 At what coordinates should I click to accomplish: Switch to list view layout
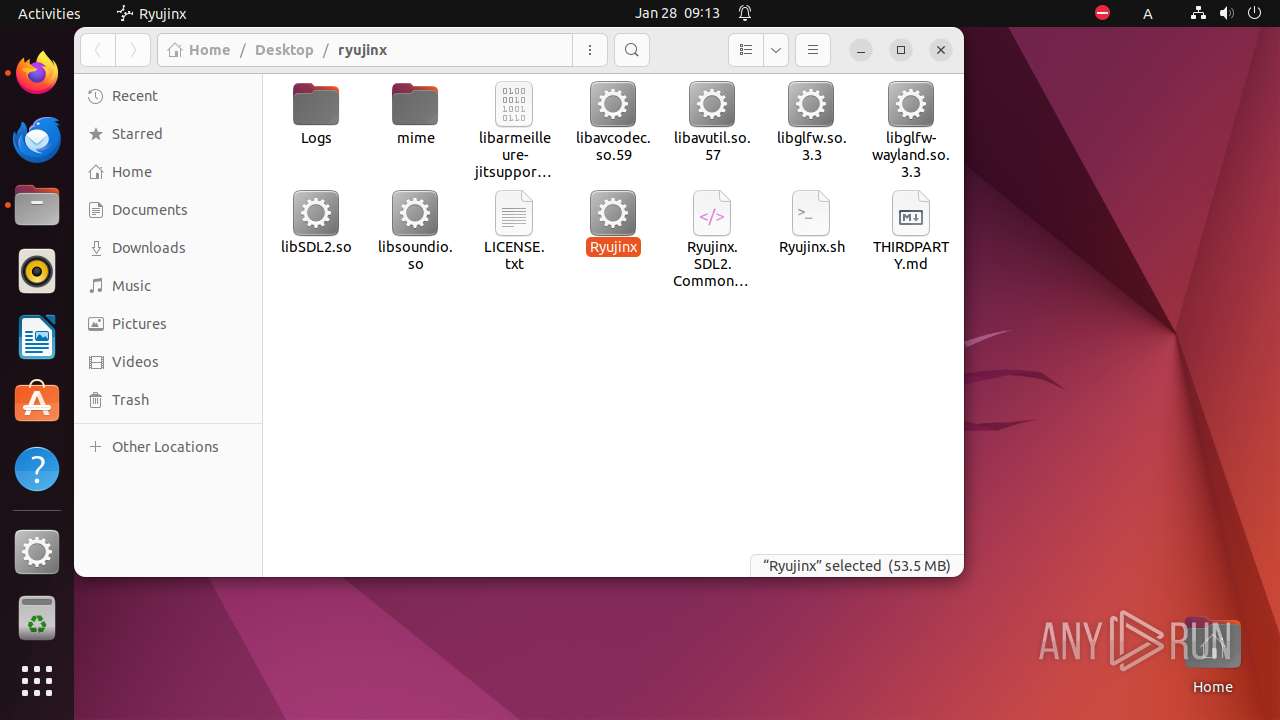(x=745, y=50)
